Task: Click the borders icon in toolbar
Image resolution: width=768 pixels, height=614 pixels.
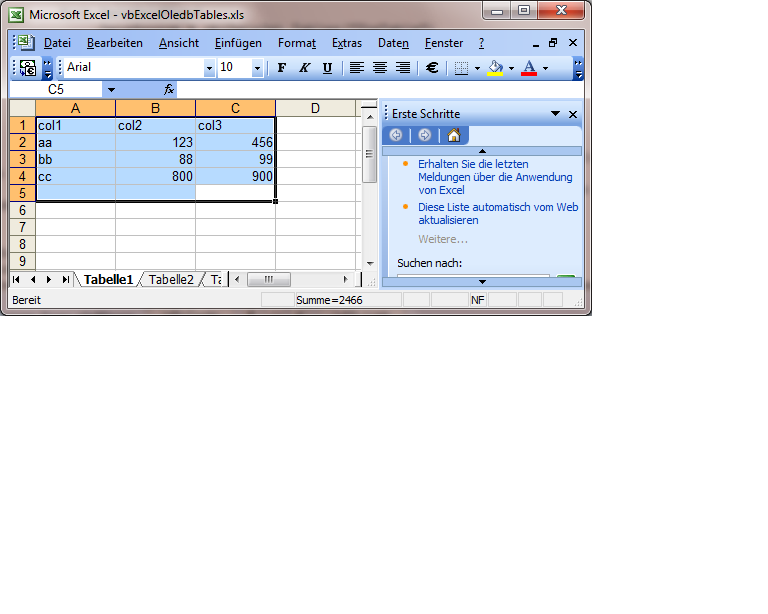Action: click(460, 68)
